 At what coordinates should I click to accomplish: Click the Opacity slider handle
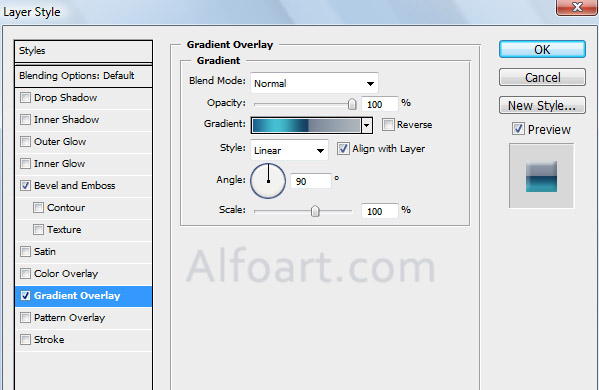352,104
